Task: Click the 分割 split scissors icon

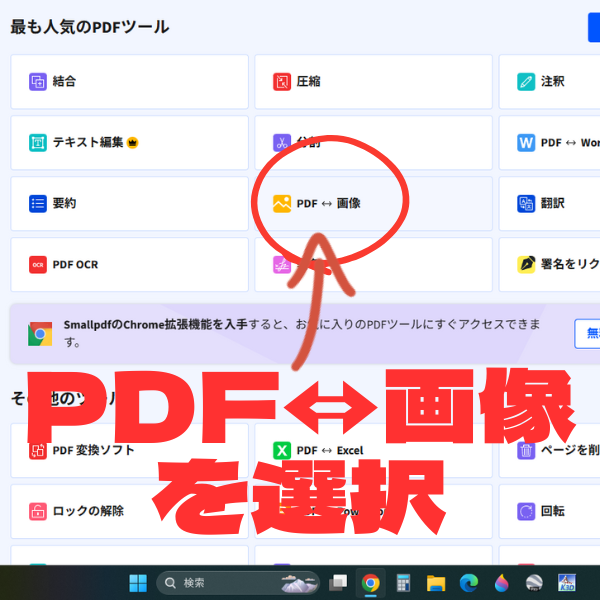Action: tap(281, 143)
